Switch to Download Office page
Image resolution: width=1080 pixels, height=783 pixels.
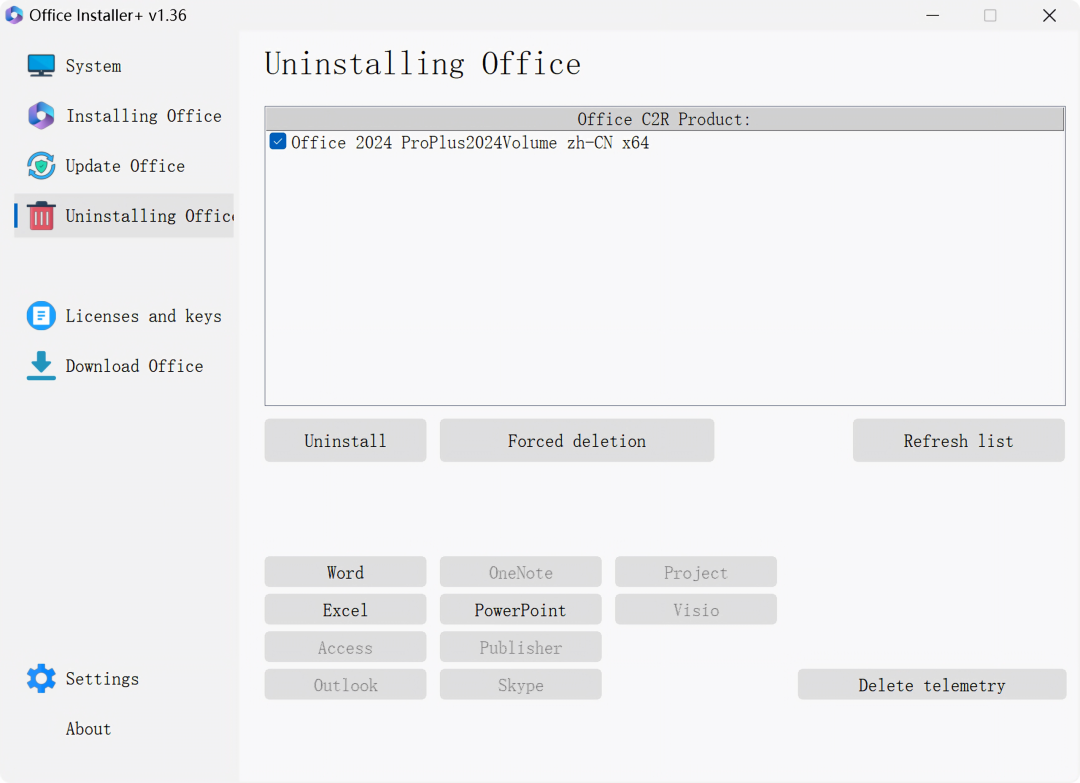(124, 366)
